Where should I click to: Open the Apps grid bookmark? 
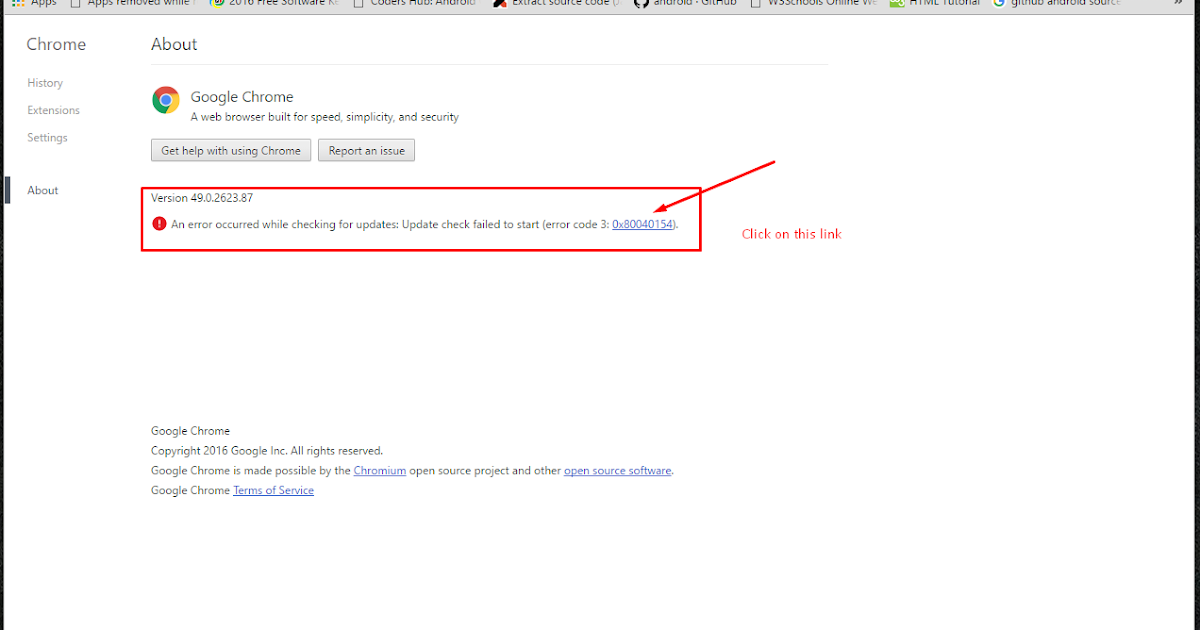[x=34, y=4]
